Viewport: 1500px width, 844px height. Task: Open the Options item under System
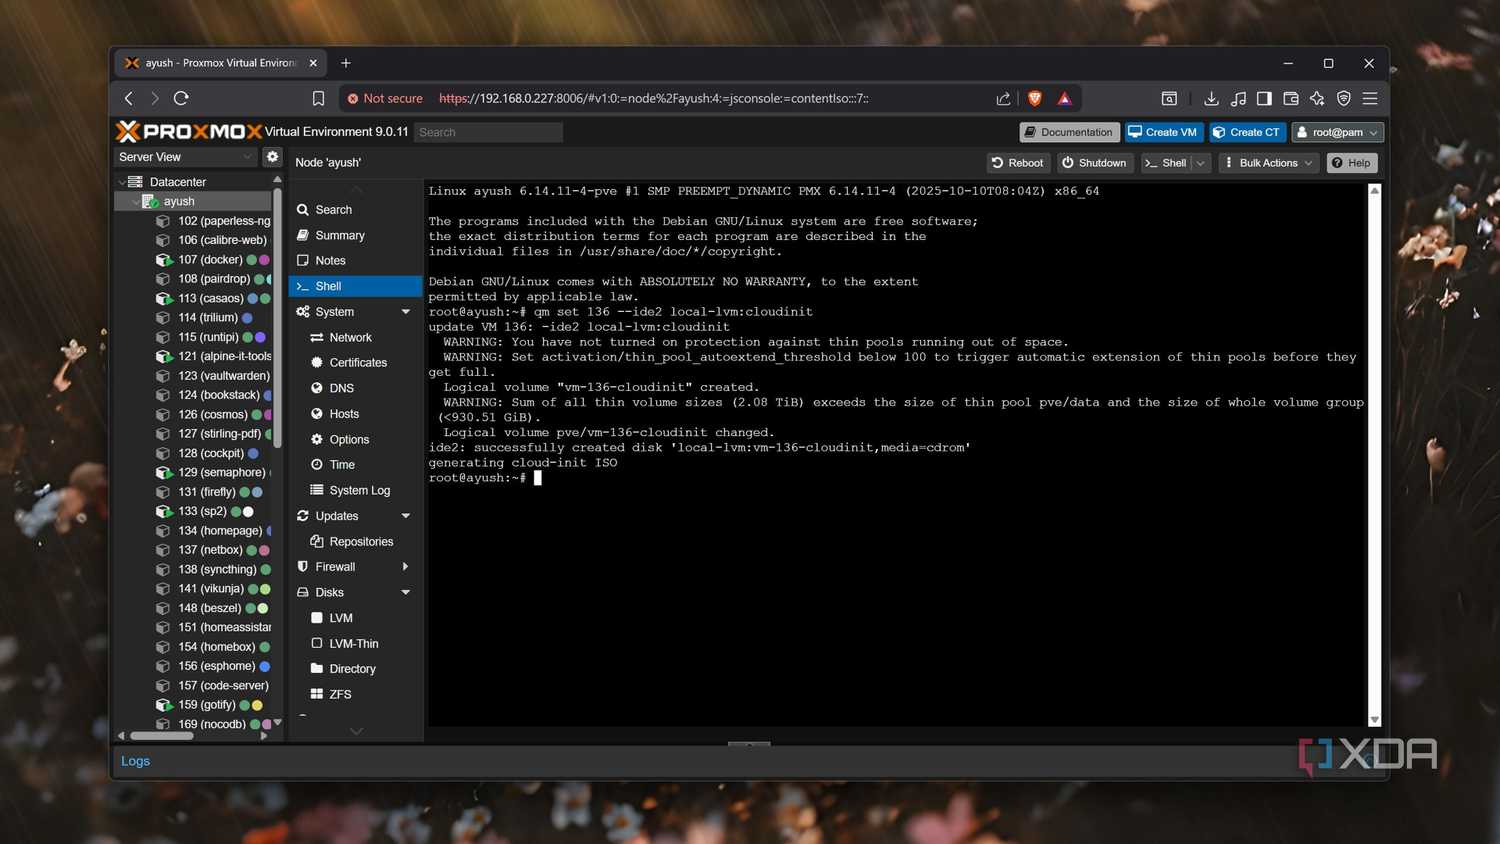point(355,439)
